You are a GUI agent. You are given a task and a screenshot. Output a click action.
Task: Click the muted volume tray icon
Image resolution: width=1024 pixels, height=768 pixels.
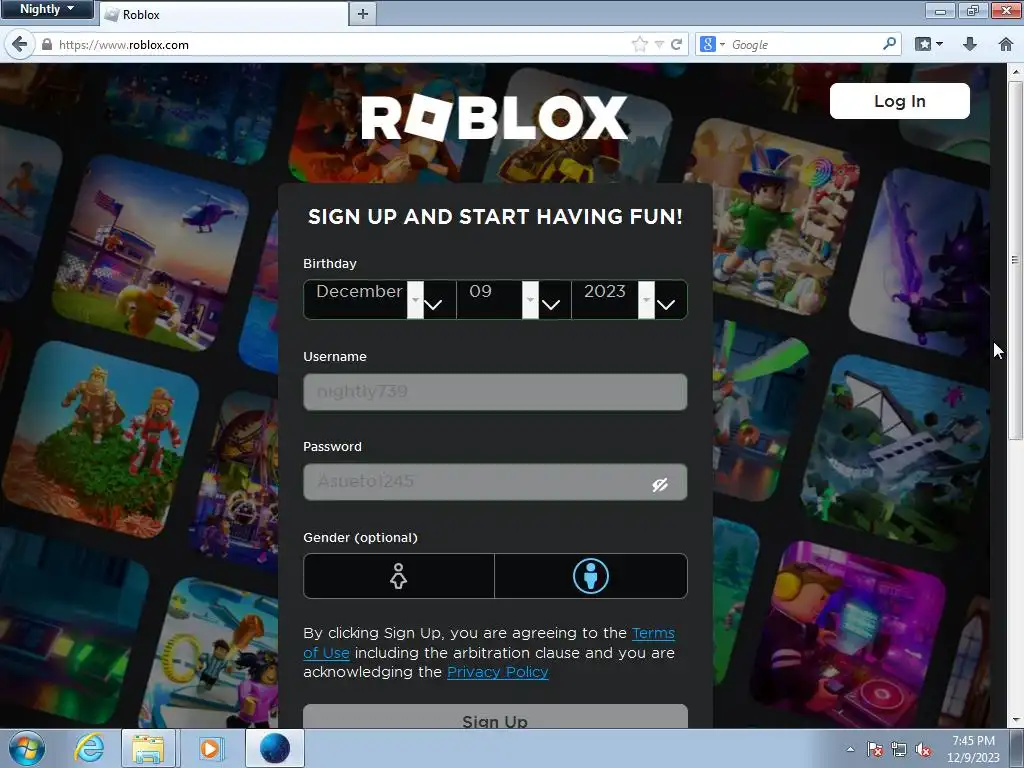[x=923, y=749]
